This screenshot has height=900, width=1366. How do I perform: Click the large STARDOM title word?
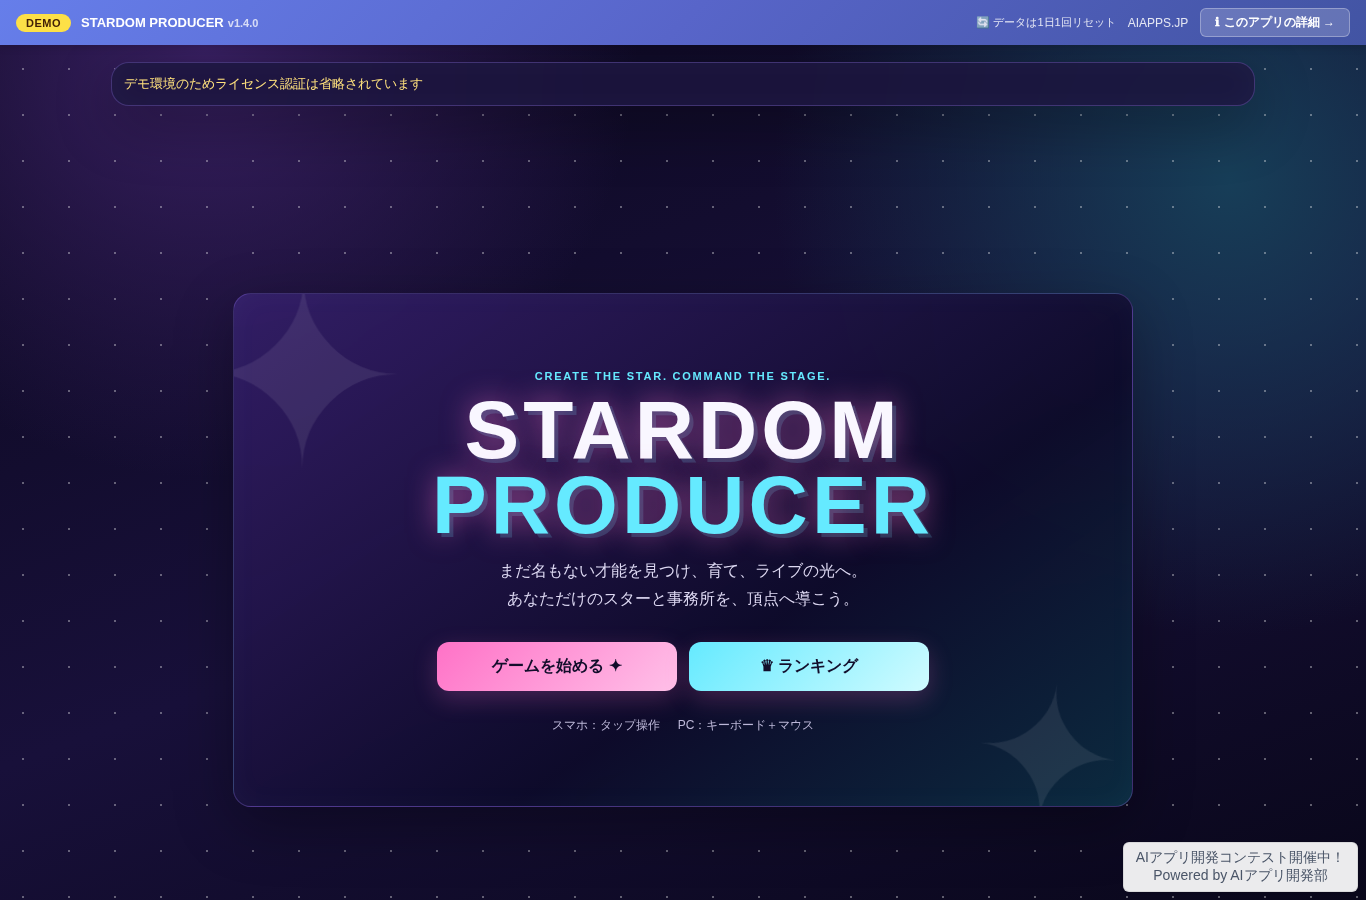[x=683, y=430]
